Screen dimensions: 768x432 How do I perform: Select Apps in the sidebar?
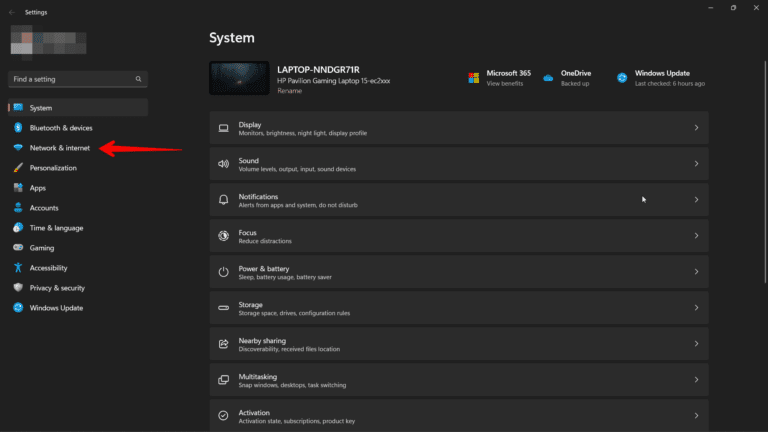[x=38, y=188]
